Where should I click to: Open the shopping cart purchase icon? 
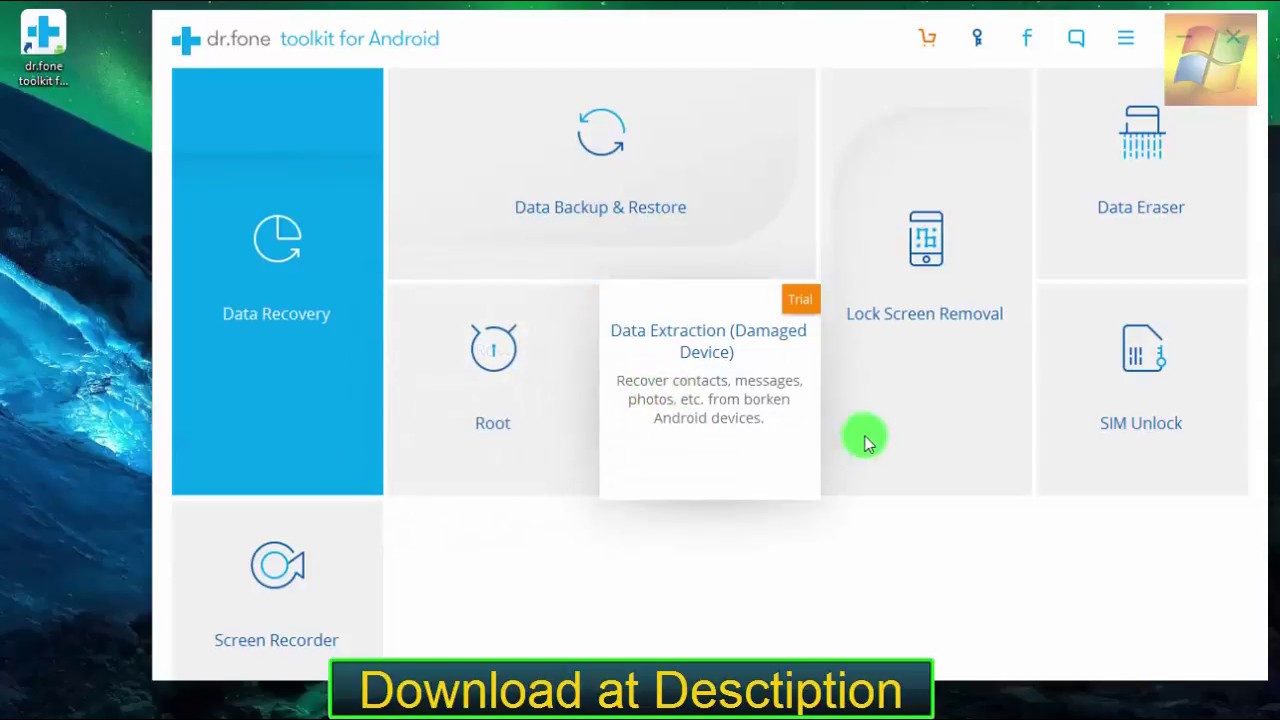928,38
